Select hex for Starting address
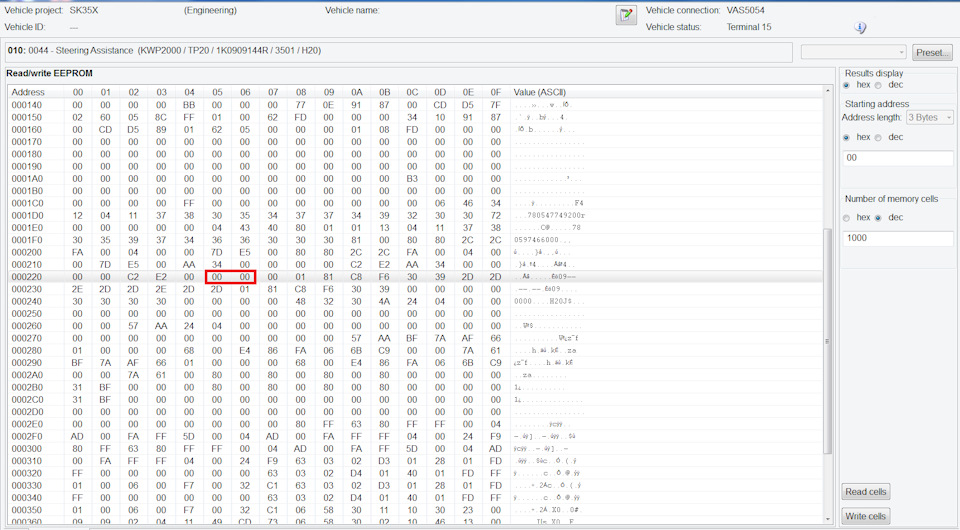The width and height of the screenshot is (960, 530). (847, 138)
